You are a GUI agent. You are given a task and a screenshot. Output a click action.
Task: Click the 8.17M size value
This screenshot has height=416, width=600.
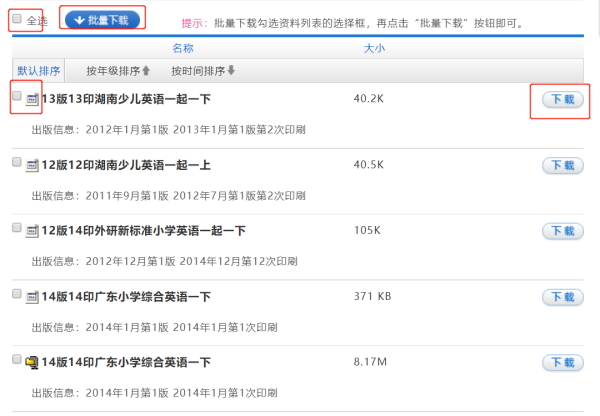coord(370,362)
